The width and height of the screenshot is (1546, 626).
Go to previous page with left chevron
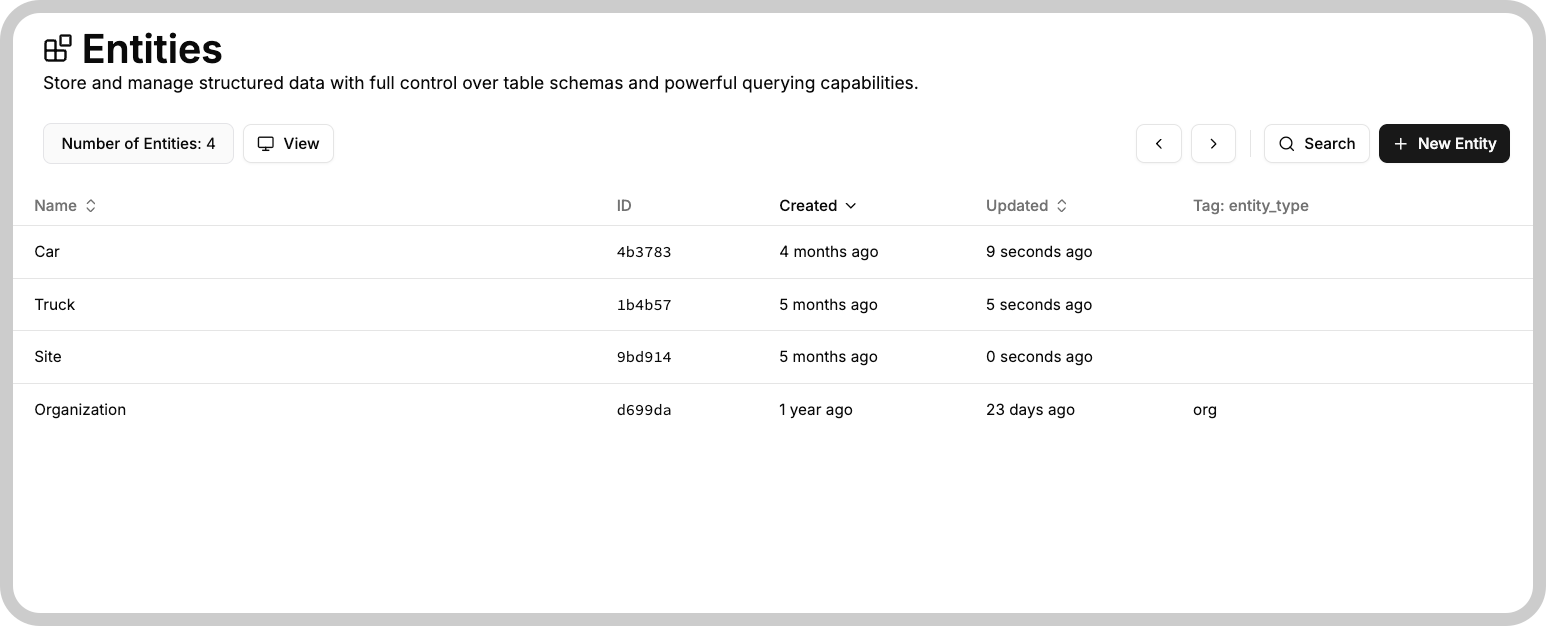click(x=1159, y=144)
